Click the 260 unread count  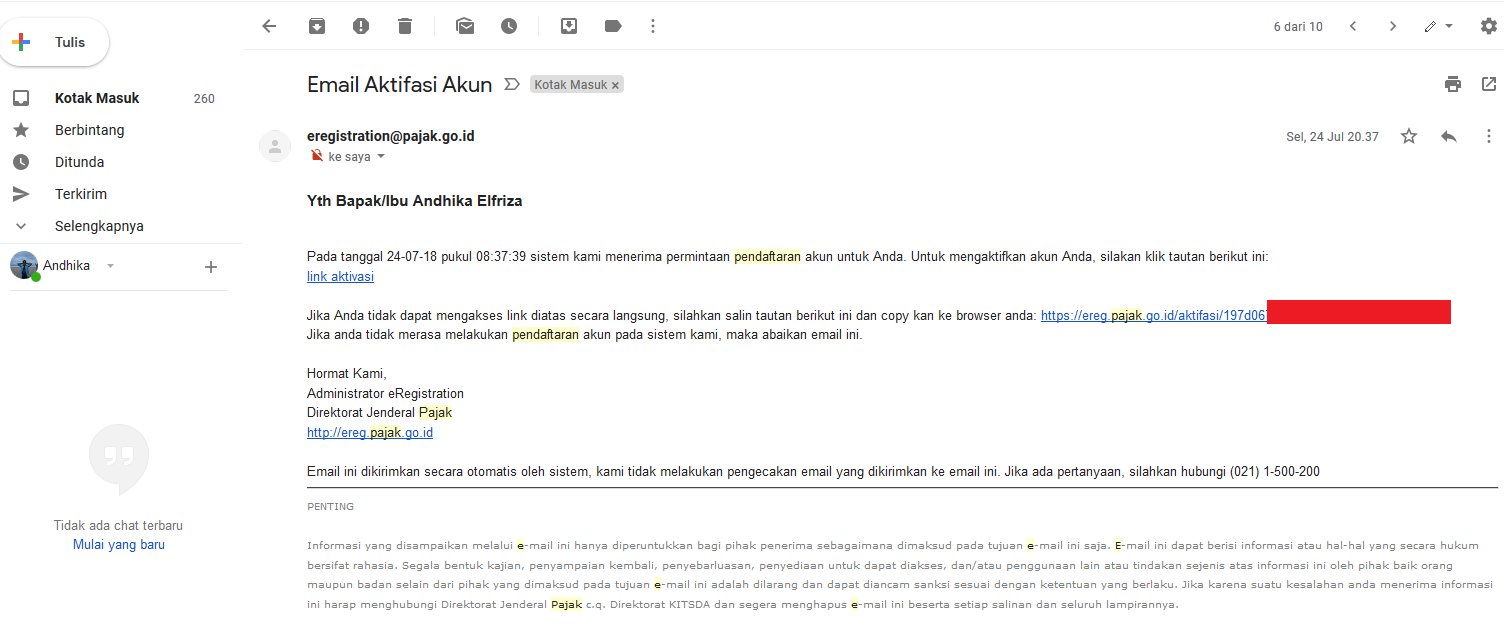click(x=204, y=99)
